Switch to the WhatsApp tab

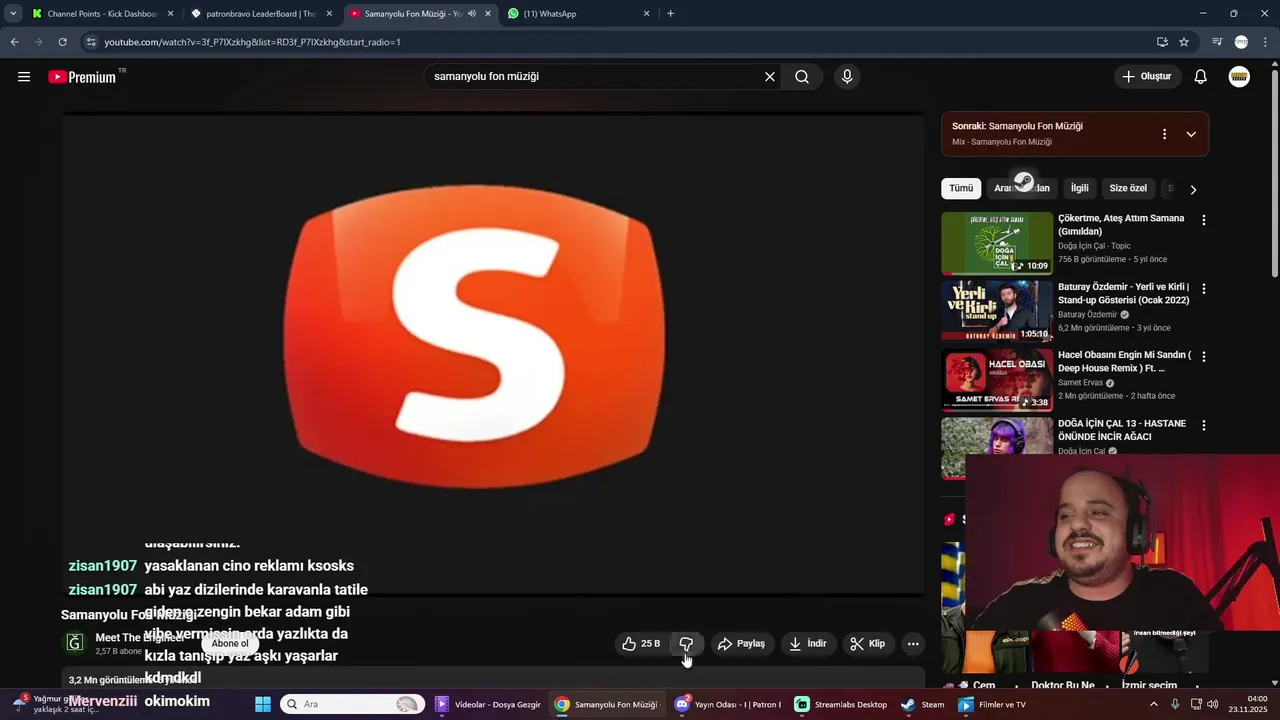[x=577, y=14]
